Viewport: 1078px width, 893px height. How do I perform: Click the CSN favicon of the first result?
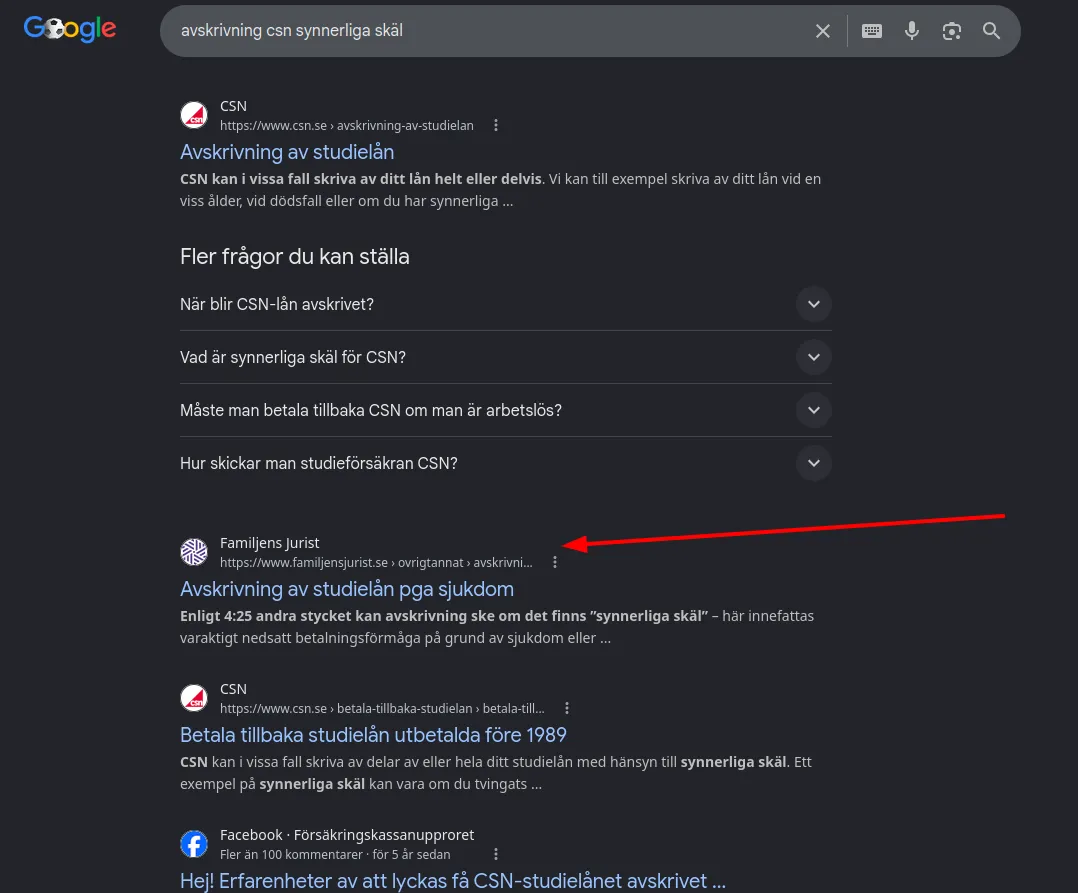tap(194, 115)
